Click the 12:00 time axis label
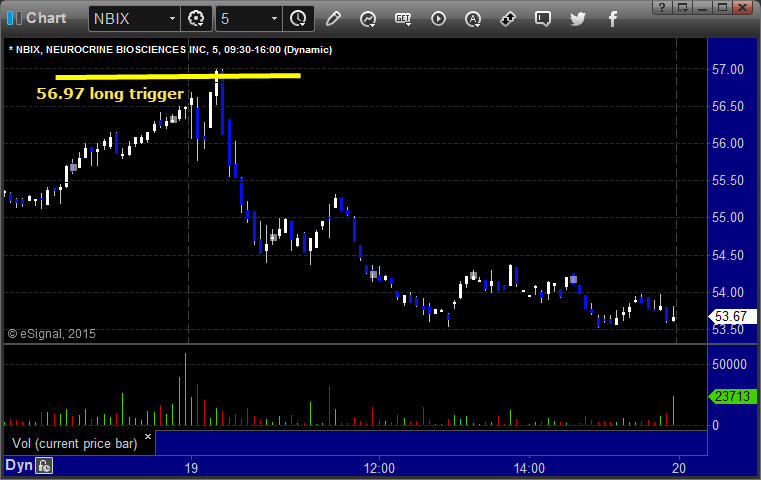This screenshot has height=480, width=761. point(379,468)
